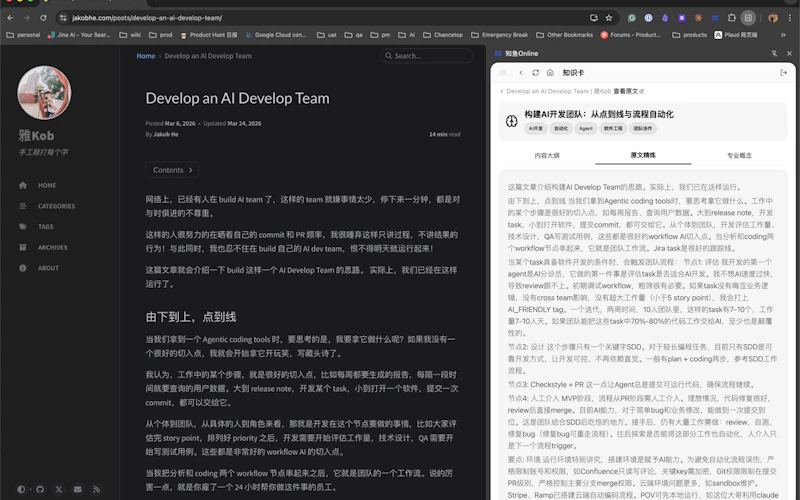
Task: Open the Other Bookmarks folder
Action: tap(565, 35)
